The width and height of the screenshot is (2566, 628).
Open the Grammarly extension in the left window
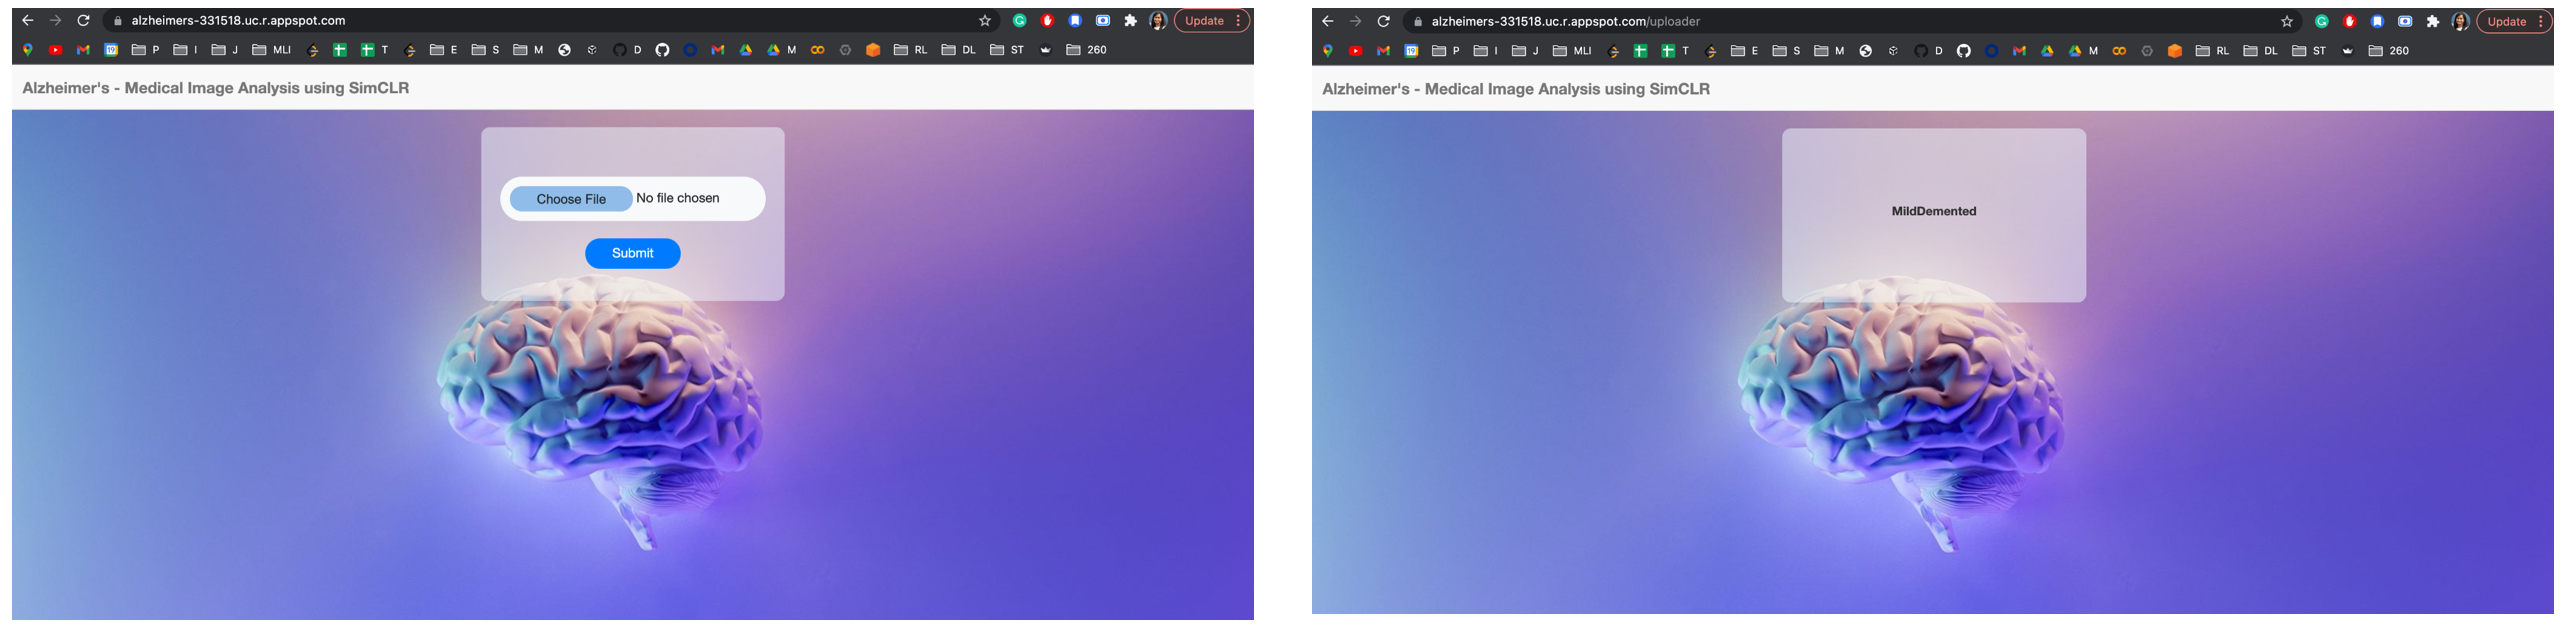point(1020,21)
